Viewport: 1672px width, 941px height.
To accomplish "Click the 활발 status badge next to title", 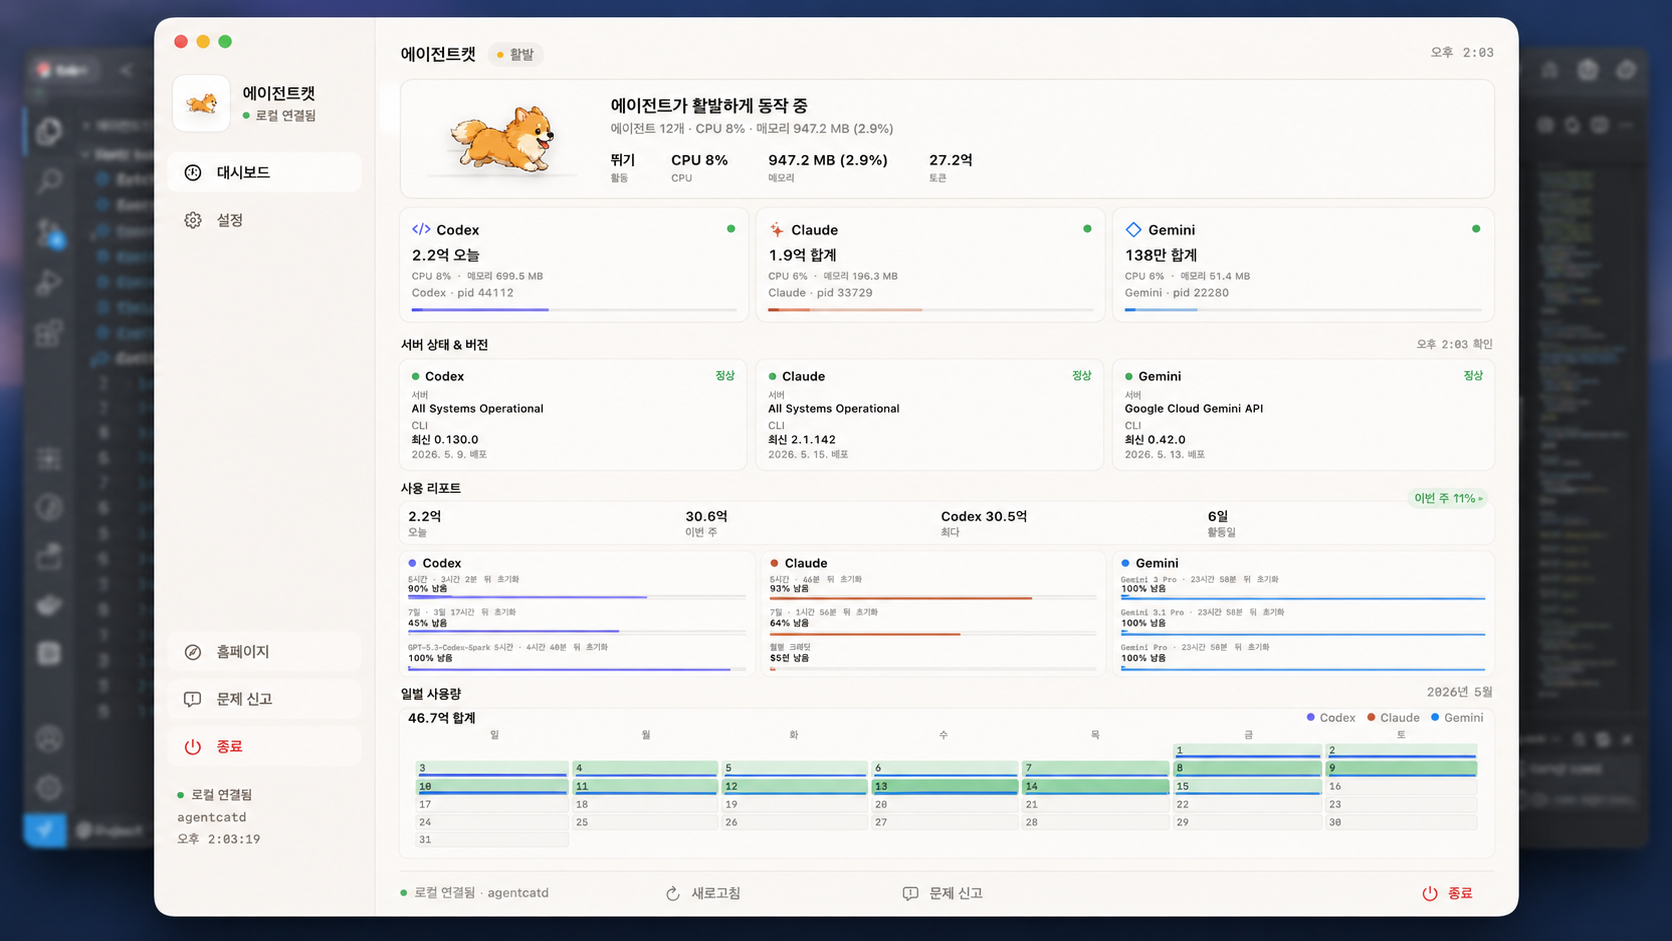I will (515, 54).
